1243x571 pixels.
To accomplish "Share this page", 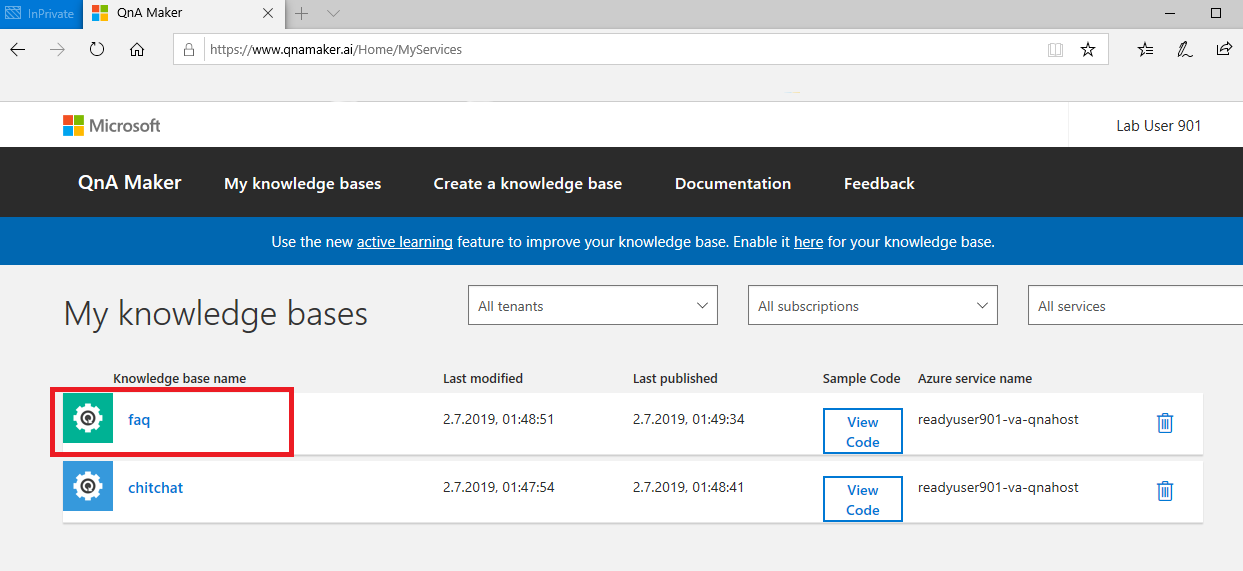I will point(1224,49).
